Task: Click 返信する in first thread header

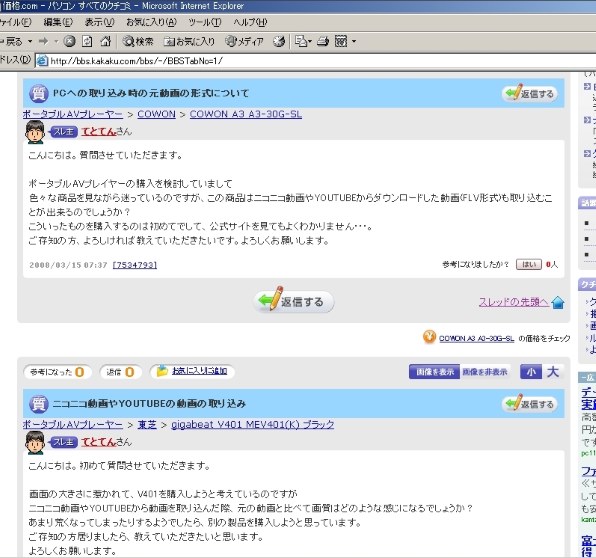Action: click(530, 94)
